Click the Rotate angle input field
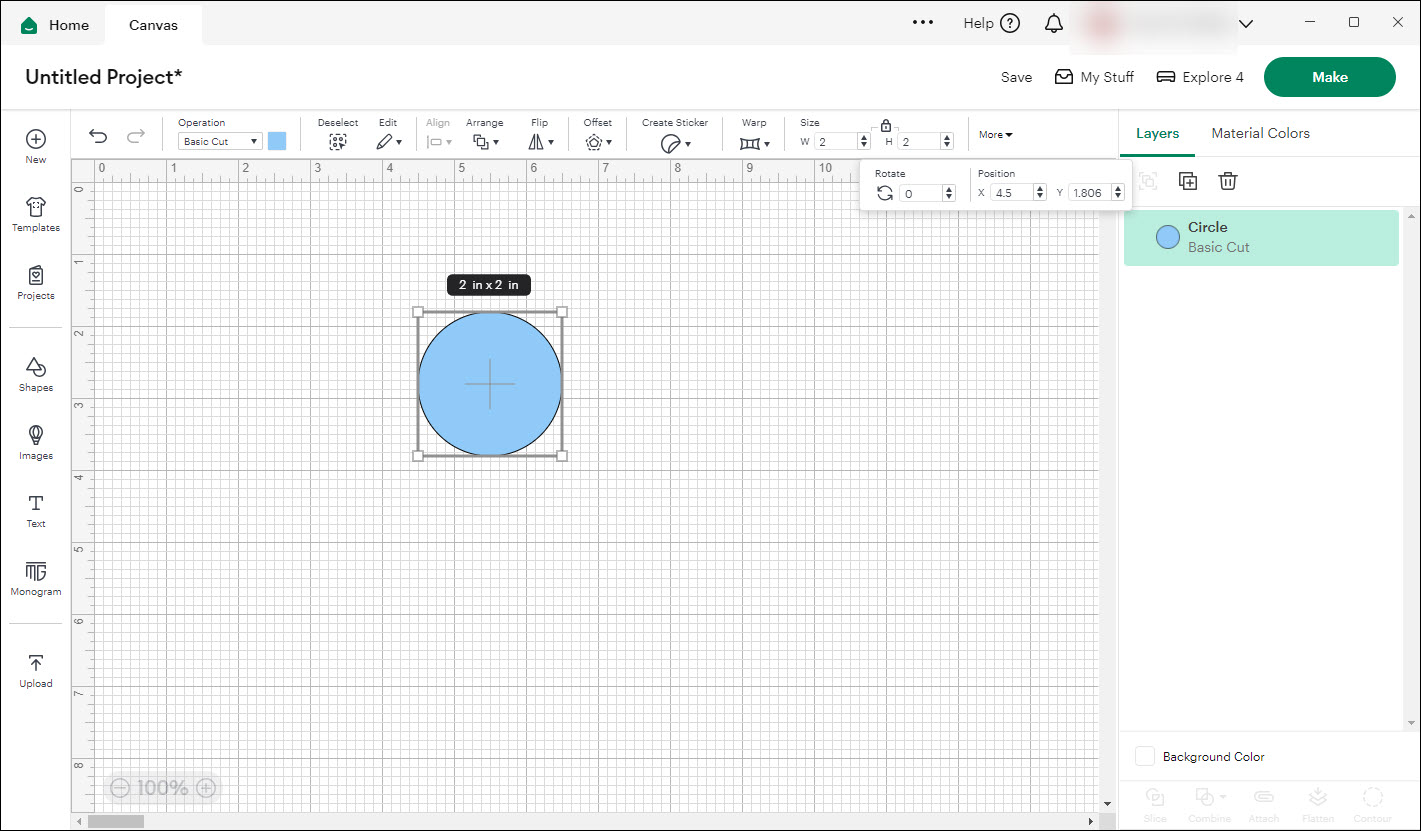The height and width of the screenshot is (831, 1421). [920, 193]
